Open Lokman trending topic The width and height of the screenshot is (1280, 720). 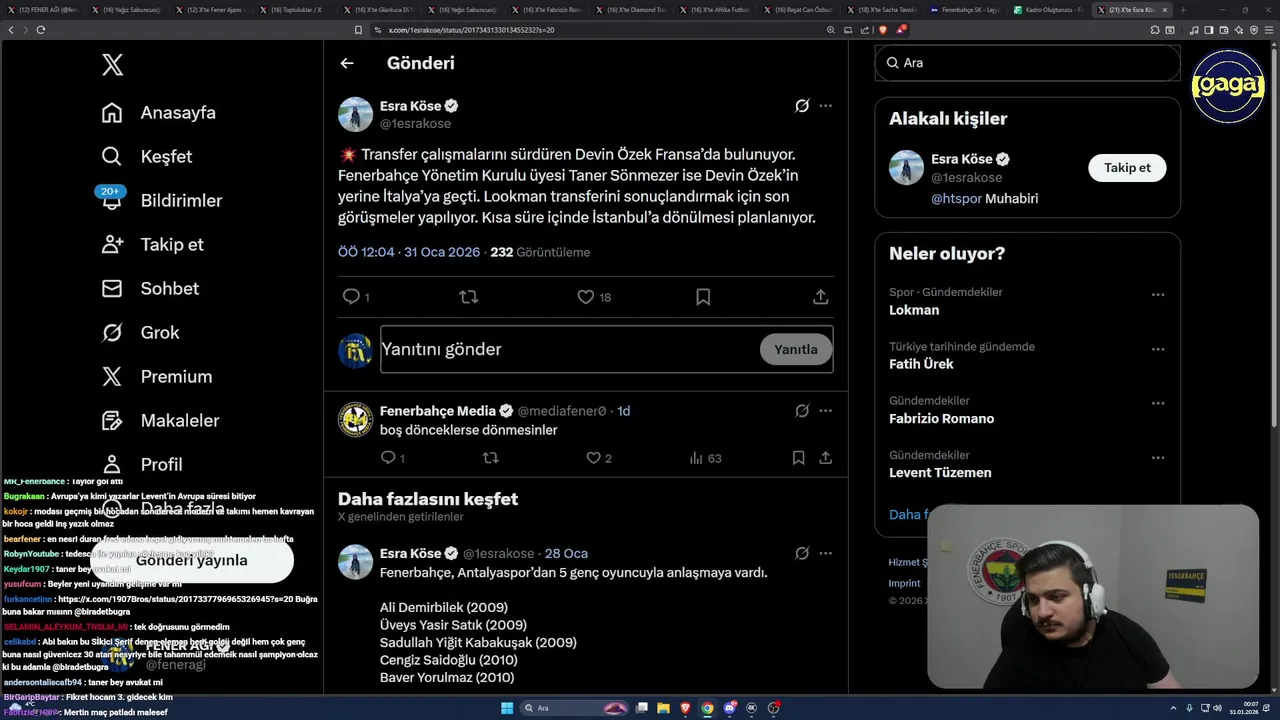click(914, 310)
